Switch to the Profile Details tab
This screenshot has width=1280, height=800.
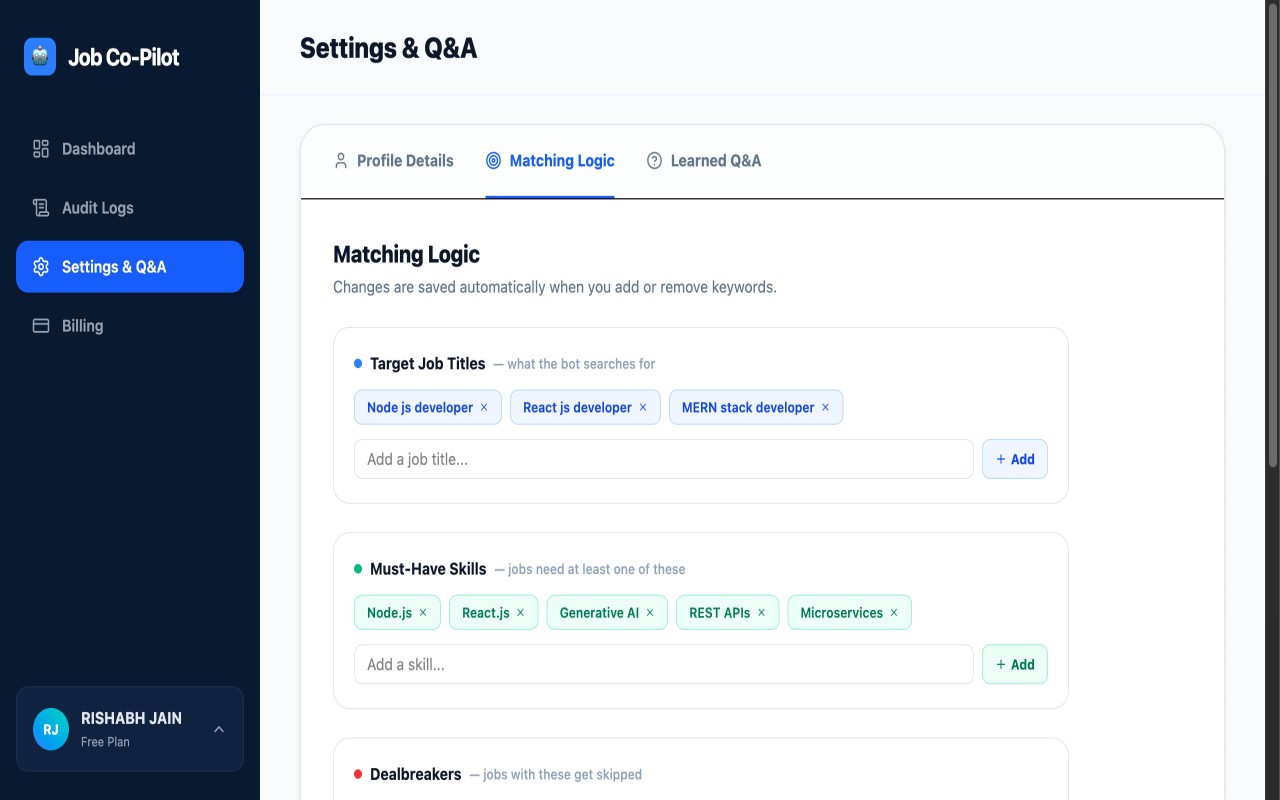tap(393, 161)
